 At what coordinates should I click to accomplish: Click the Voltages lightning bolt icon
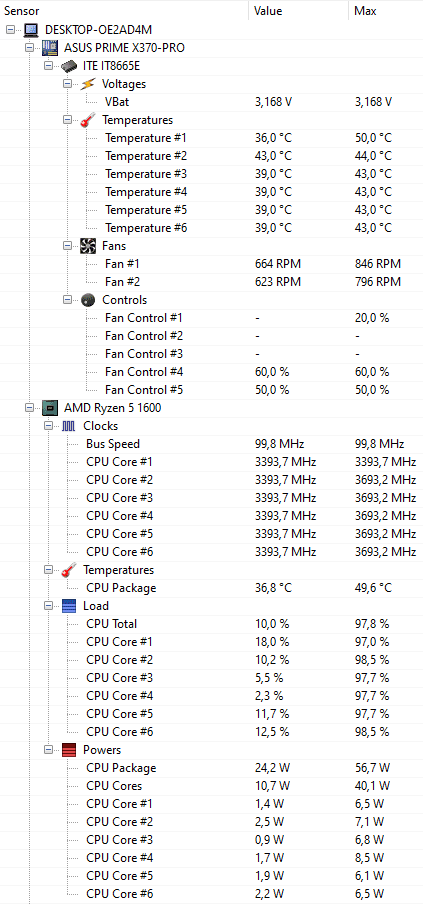click(x=88, y=84)
